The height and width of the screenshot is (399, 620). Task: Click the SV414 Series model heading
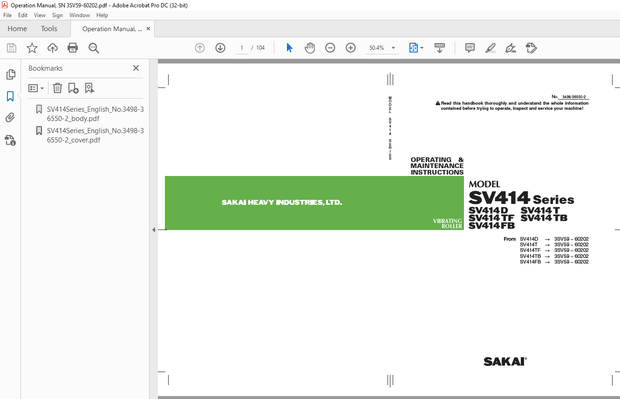pyautogui.click(x=521, y=198)
